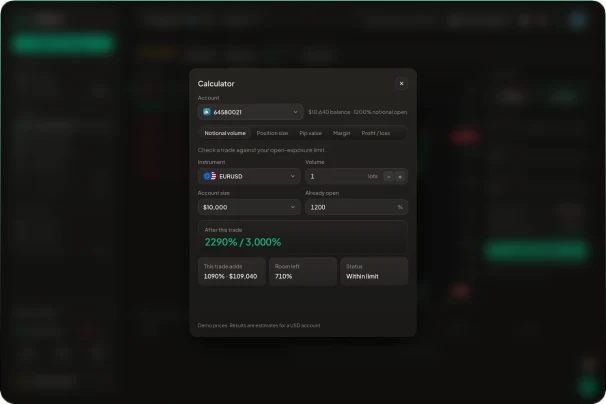Click the Within limit status text
The height and width of the screenshot is (404, 606).
pos(362,276)
